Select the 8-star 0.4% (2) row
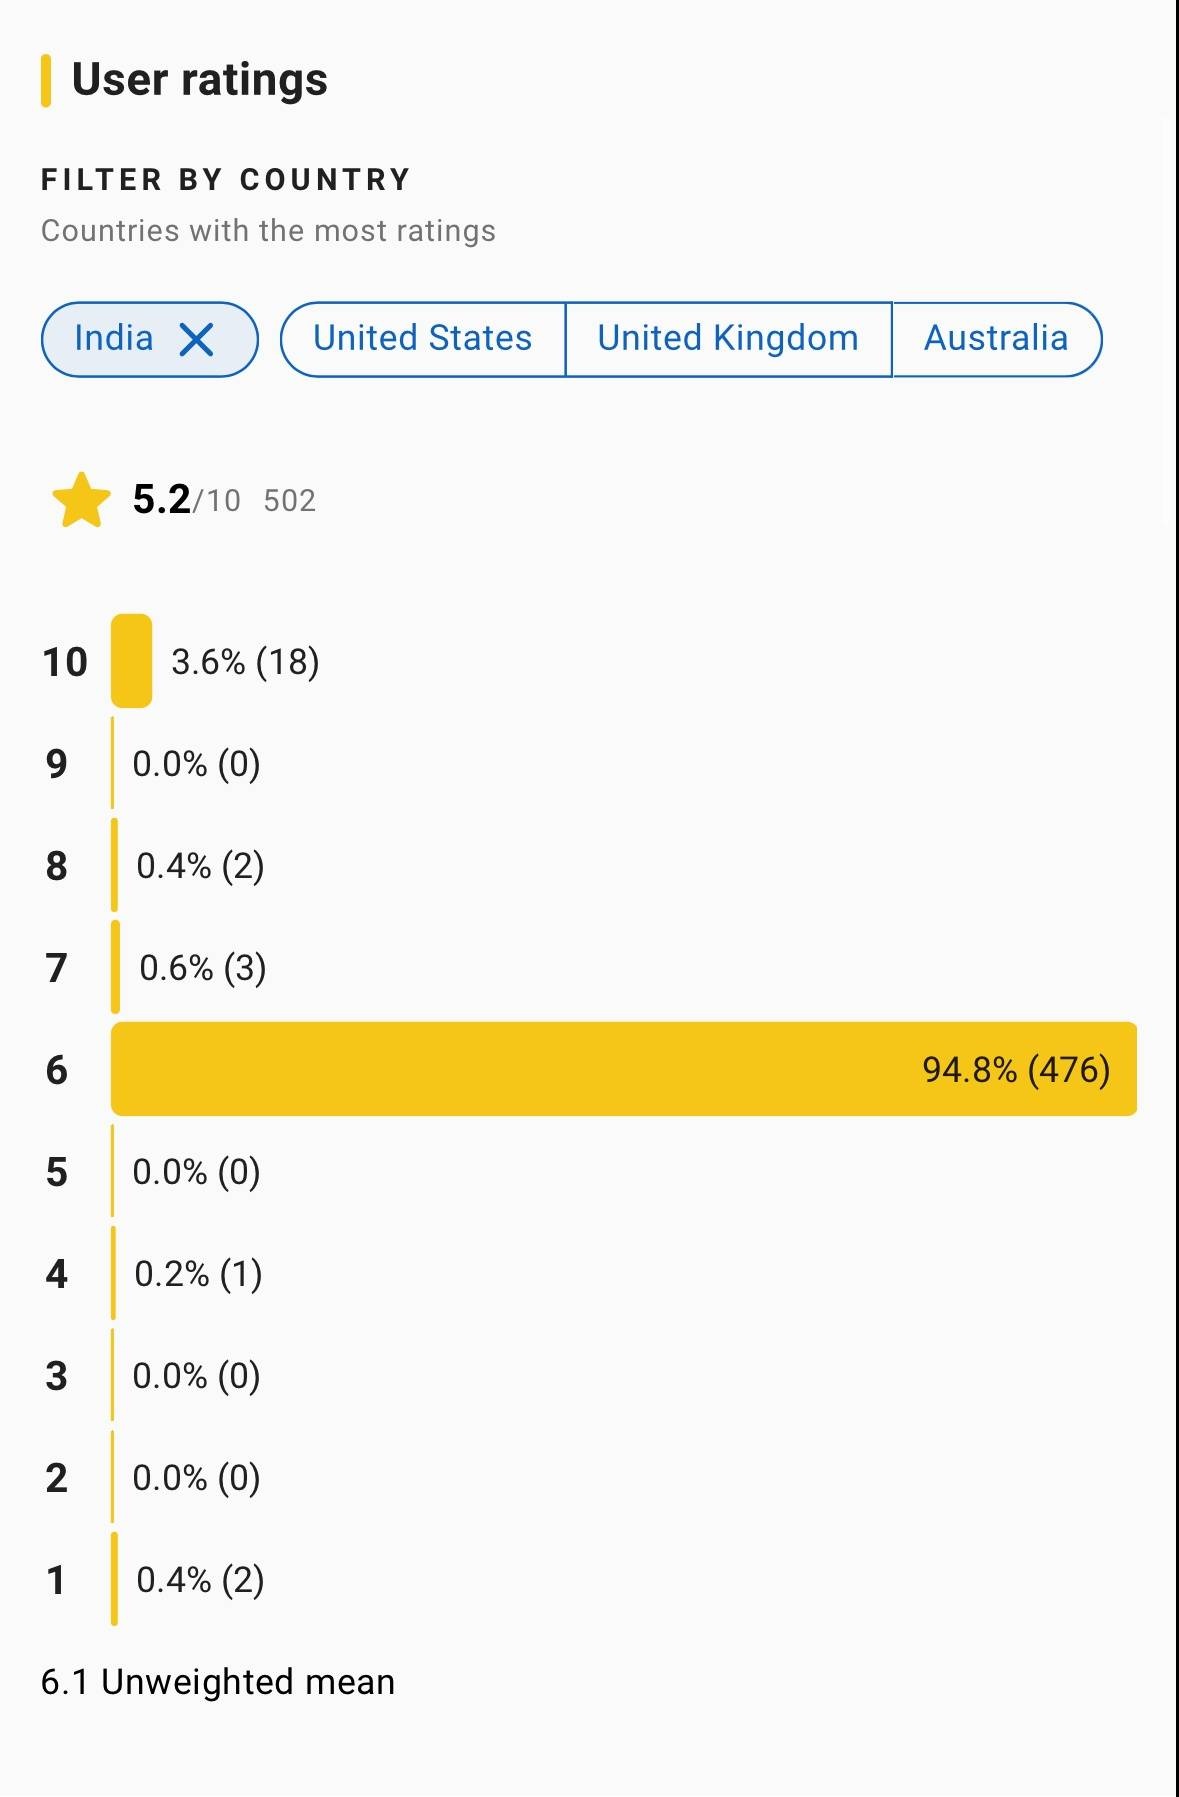The image size is (1179, 1797). click(200, 866)
